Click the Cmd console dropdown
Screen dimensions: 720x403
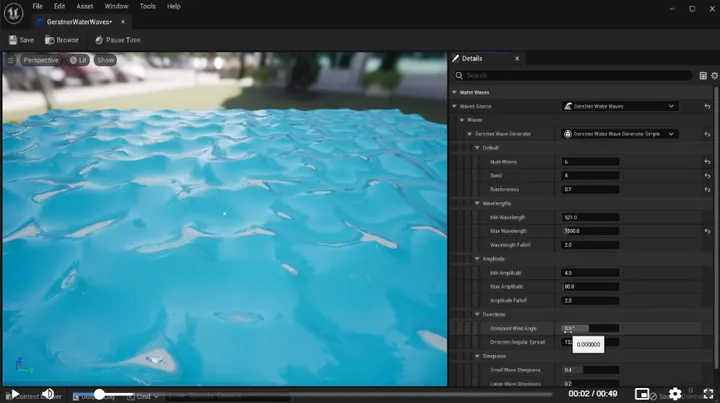143,396
